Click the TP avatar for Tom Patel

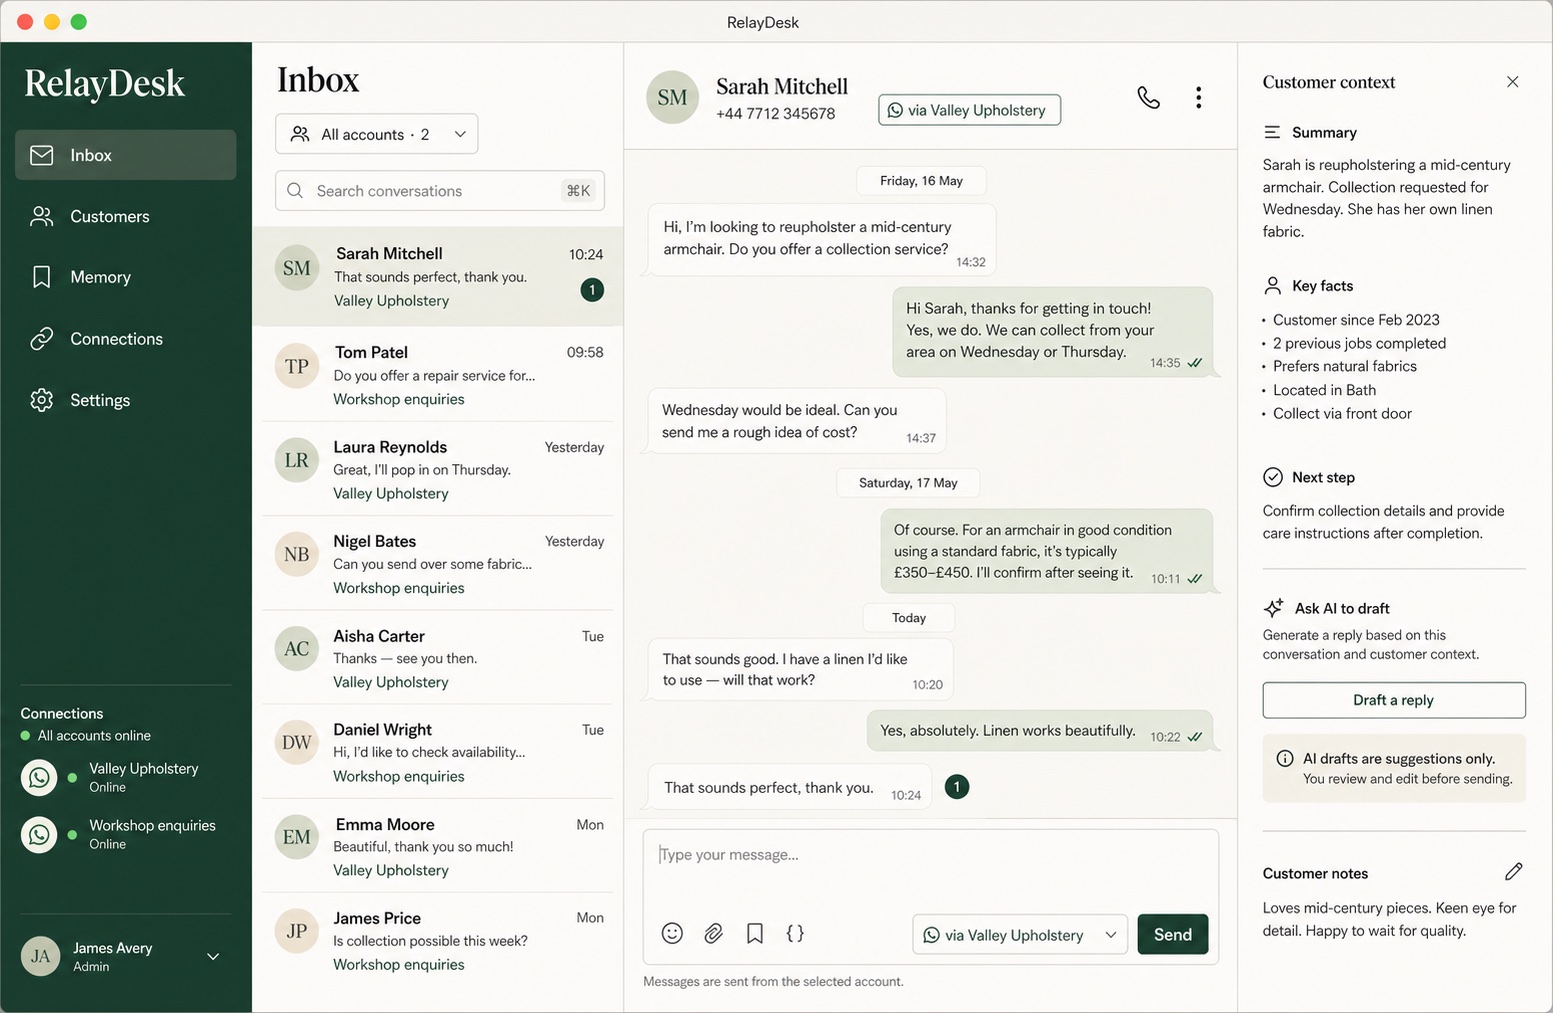coord(296,366)
